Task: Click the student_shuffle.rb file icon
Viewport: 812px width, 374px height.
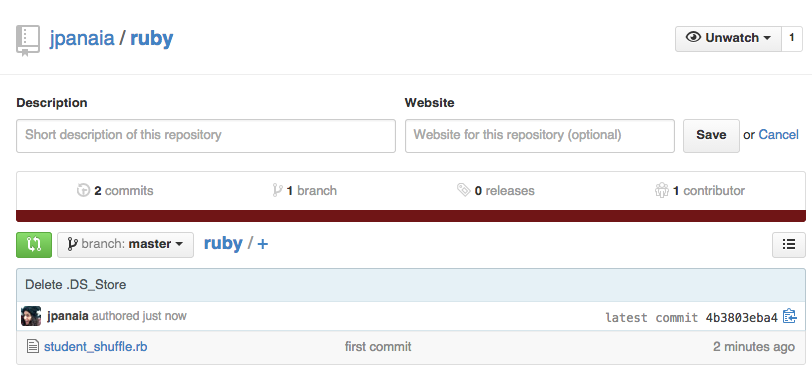Action: pos(33,347)
